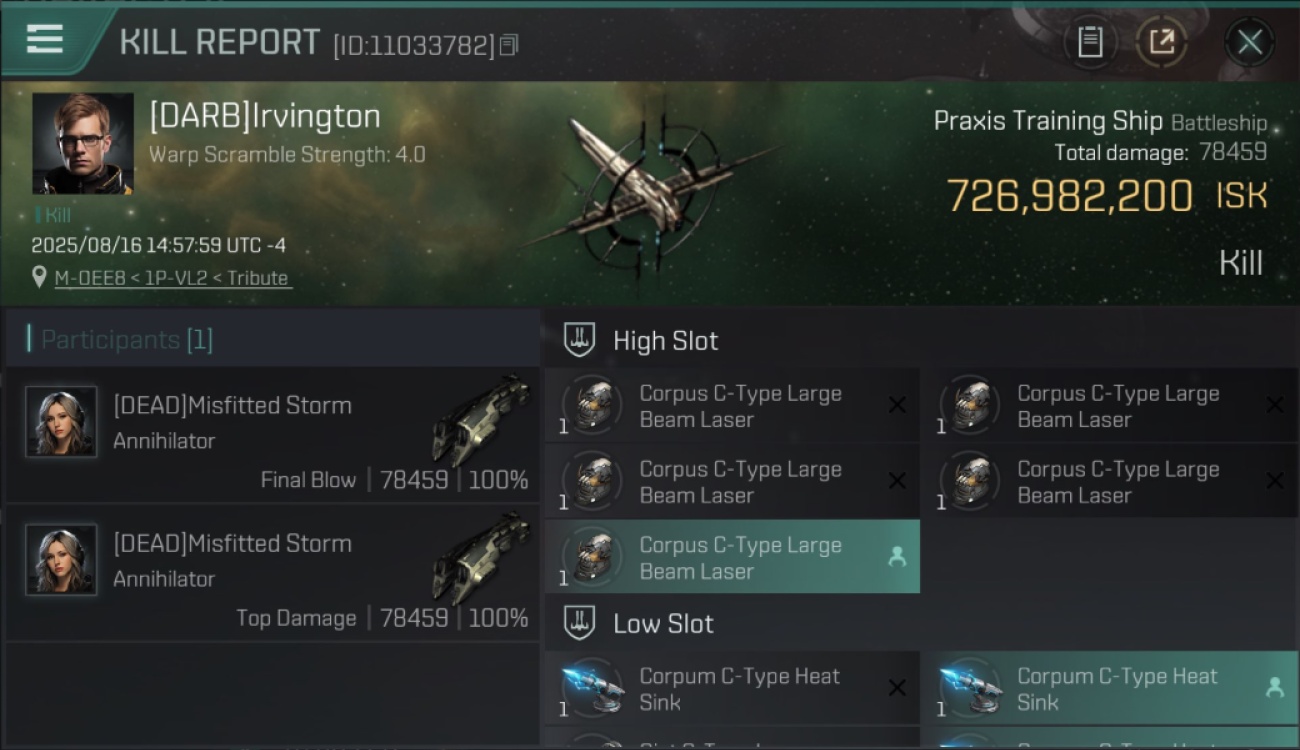Click the X mark on the Corpum C-Type Heat Sink

coord(897,688)
